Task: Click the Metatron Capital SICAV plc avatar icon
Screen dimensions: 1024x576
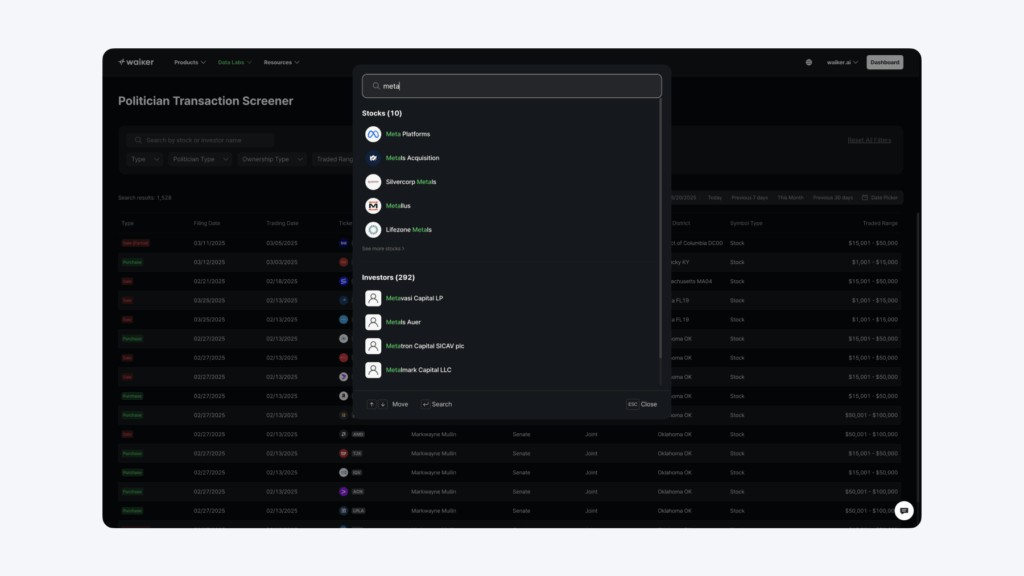Action: [373, 346]
